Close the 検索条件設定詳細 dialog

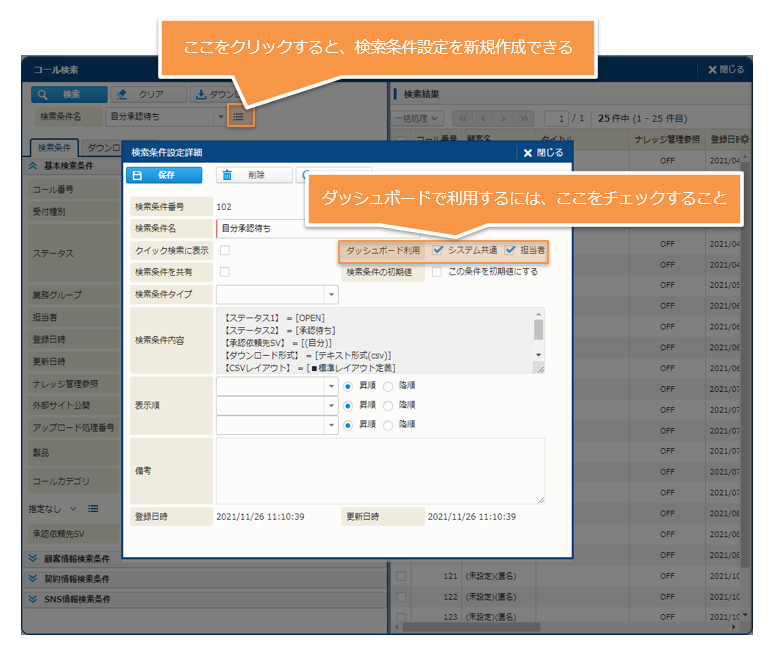(x=543, y=153)
